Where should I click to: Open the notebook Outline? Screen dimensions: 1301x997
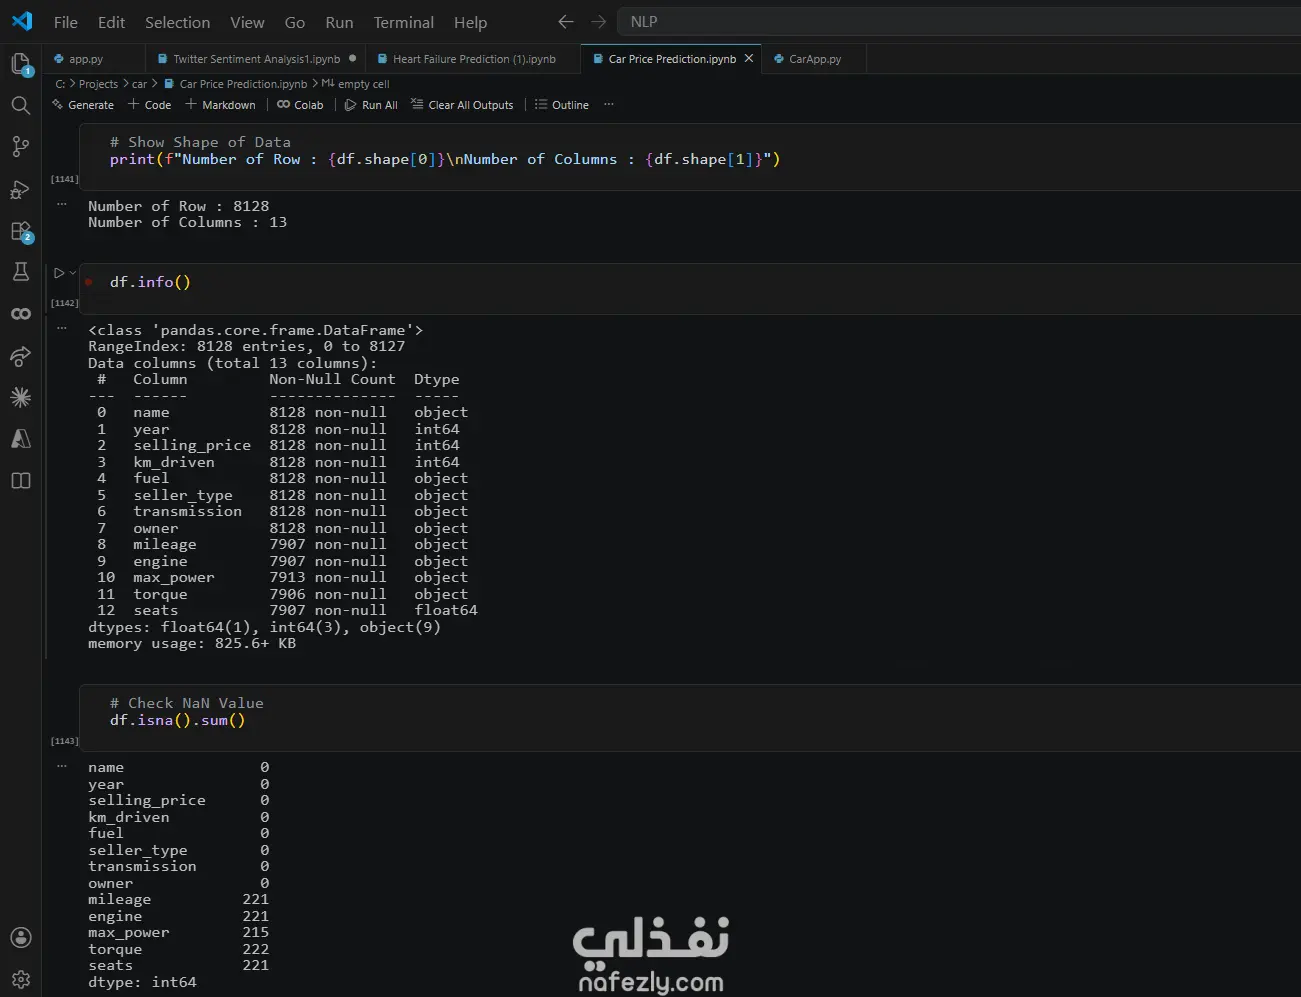click(561, 104)
